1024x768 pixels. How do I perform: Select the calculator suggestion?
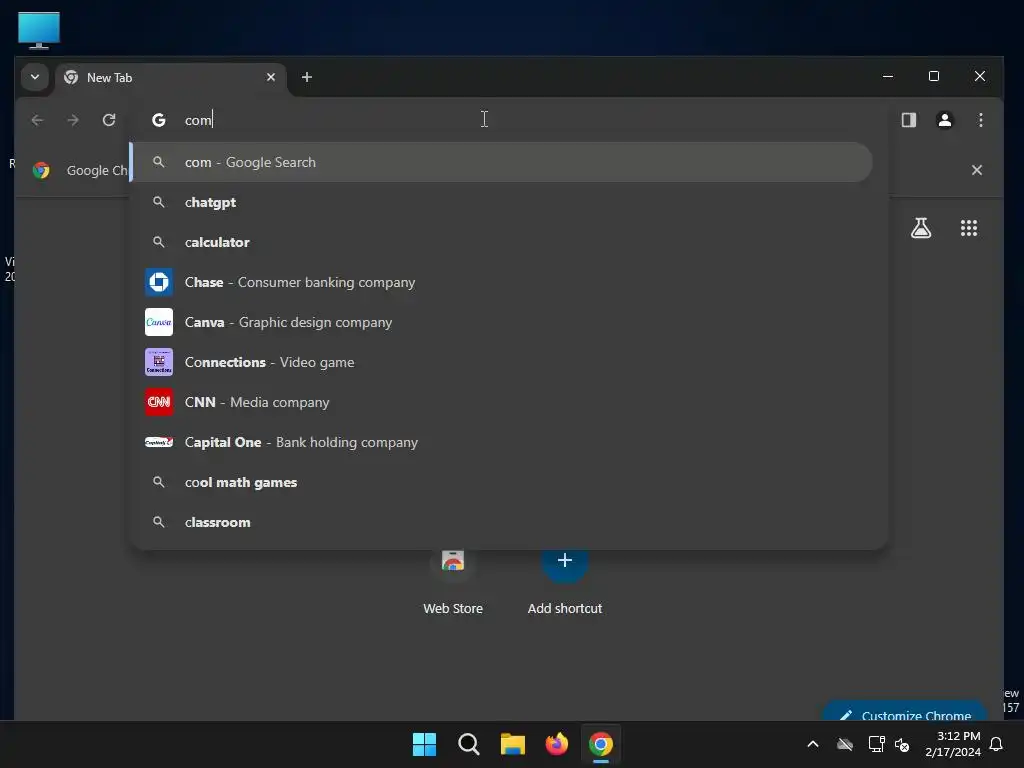502,242
